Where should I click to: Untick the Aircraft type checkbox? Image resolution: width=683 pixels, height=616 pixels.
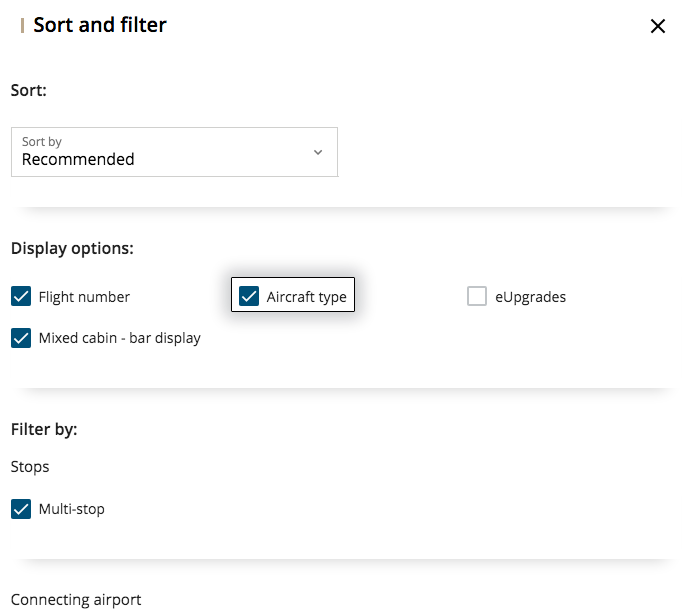(x=249, y=296)
